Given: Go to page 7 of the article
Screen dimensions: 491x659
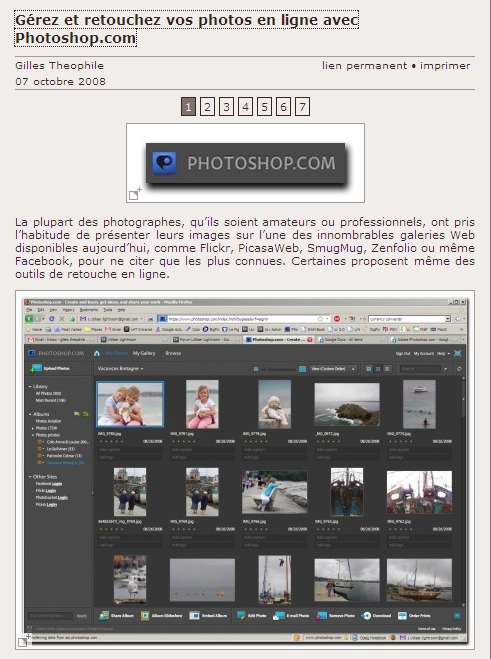Looking at the screenshot, I should [x=302, y=107].
